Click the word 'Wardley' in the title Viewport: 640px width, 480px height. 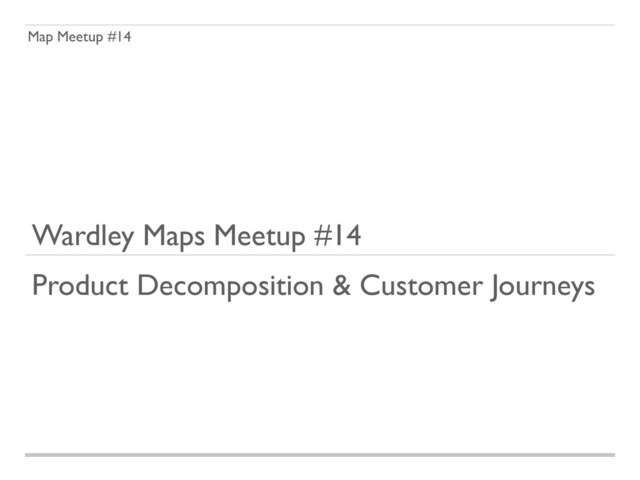(83, 236)
